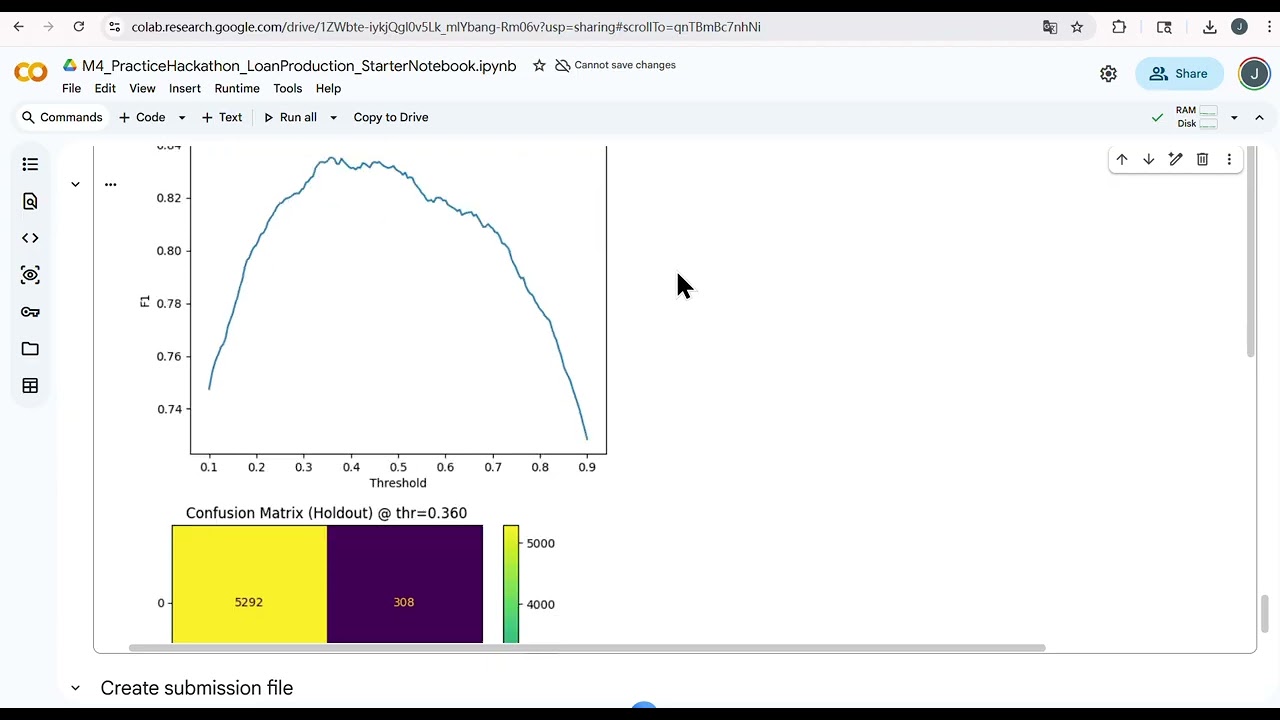The image size is (1280, 720).
Task: Click the vertical page scrollbar thumb
Action: (x=1264, y=613)
